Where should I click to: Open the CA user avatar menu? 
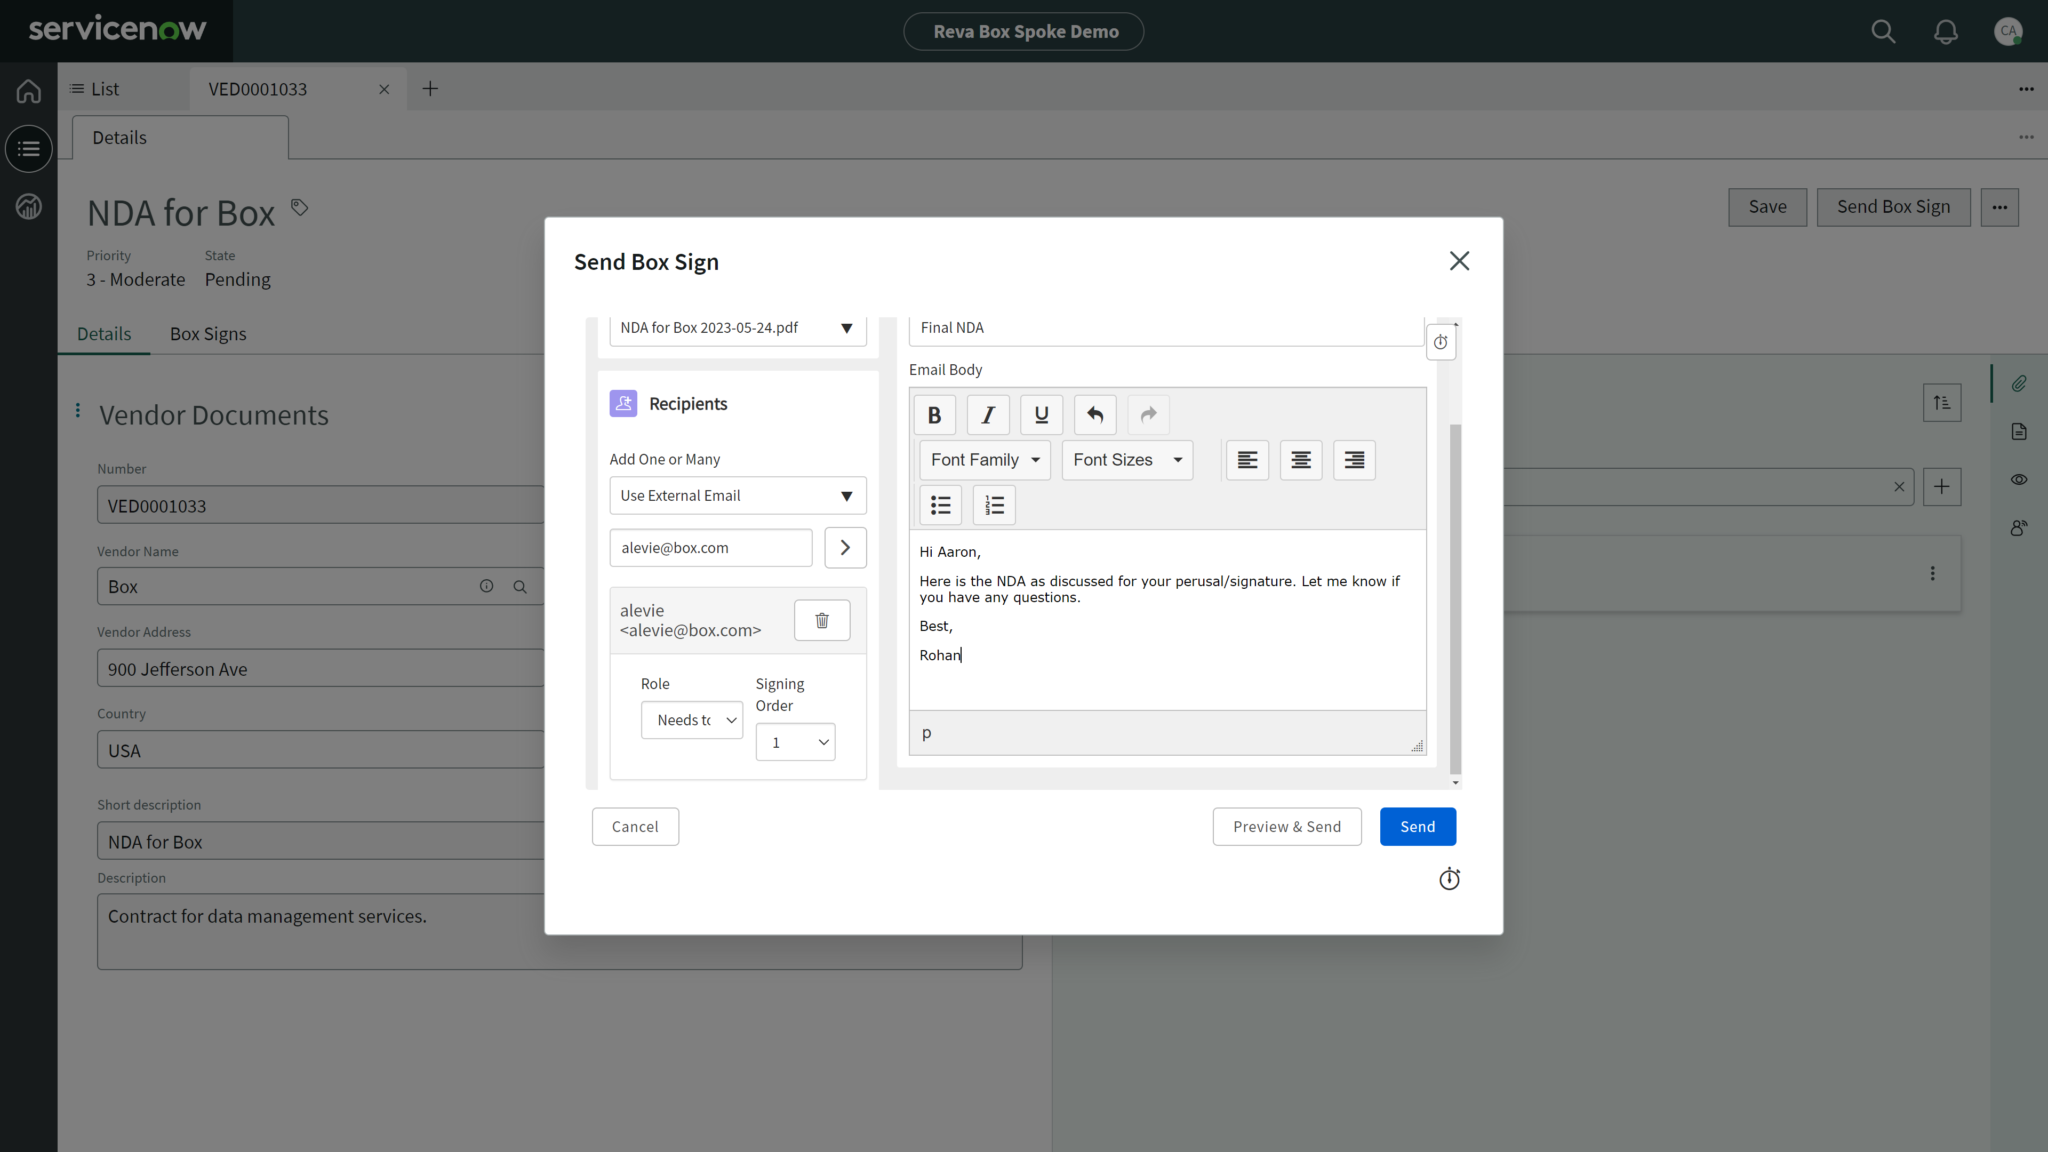pyautogui.click(x=2007, y=31)
